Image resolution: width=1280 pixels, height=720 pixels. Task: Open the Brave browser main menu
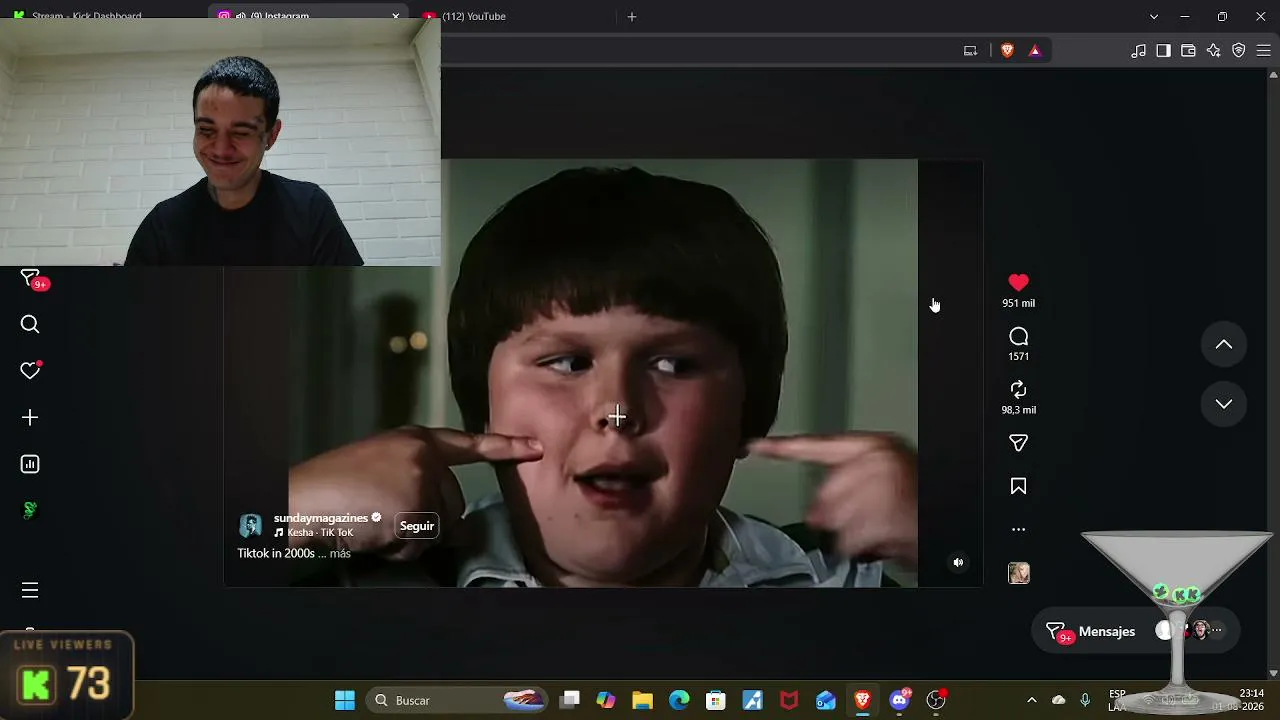(1263, 51)
